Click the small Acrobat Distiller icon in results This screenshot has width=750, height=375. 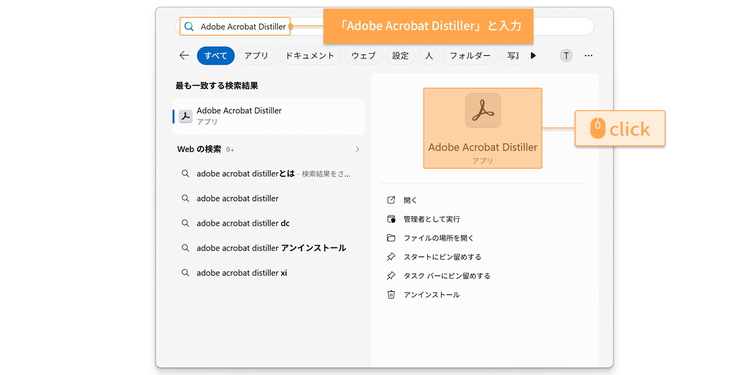(x=186, y=116)
